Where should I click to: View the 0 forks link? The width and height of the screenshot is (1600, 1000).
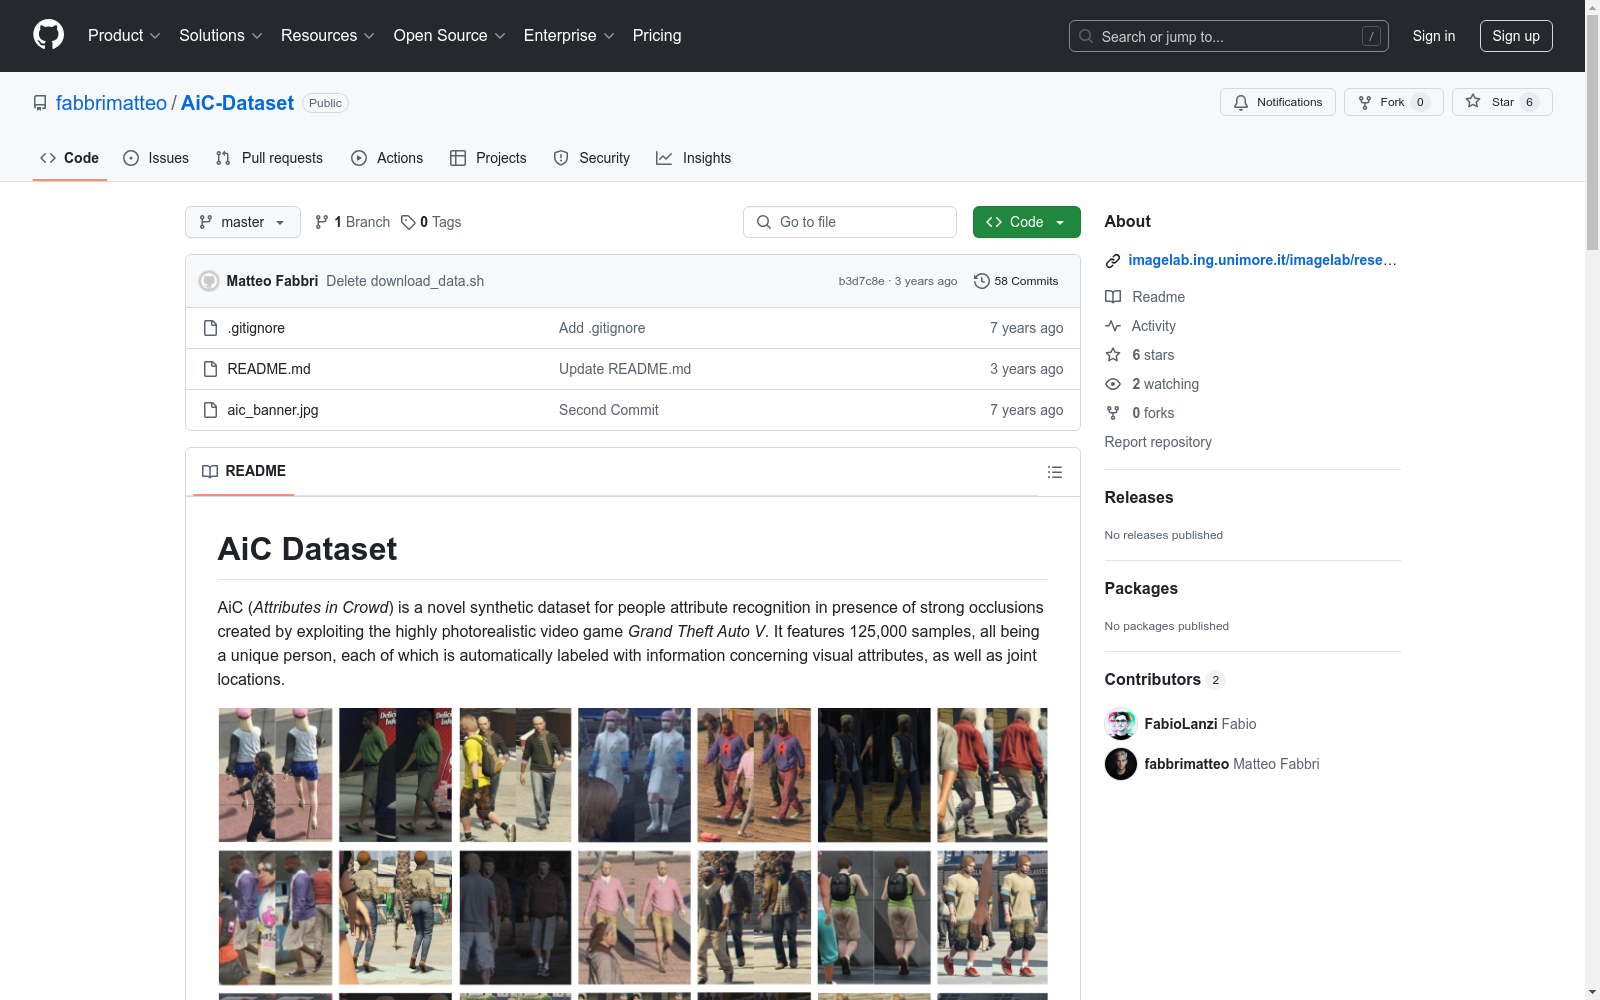[1140, 413]
